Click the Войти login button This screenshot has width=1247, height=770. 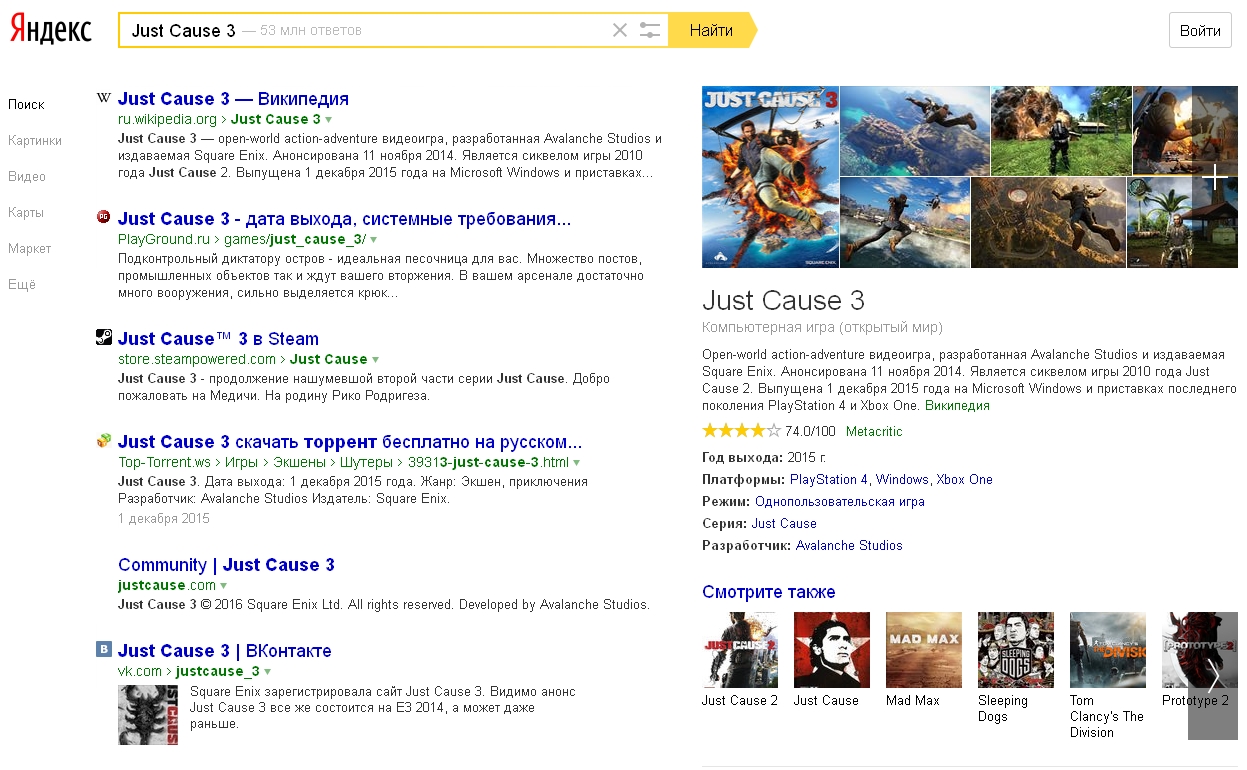click(x=1199, y=30)
